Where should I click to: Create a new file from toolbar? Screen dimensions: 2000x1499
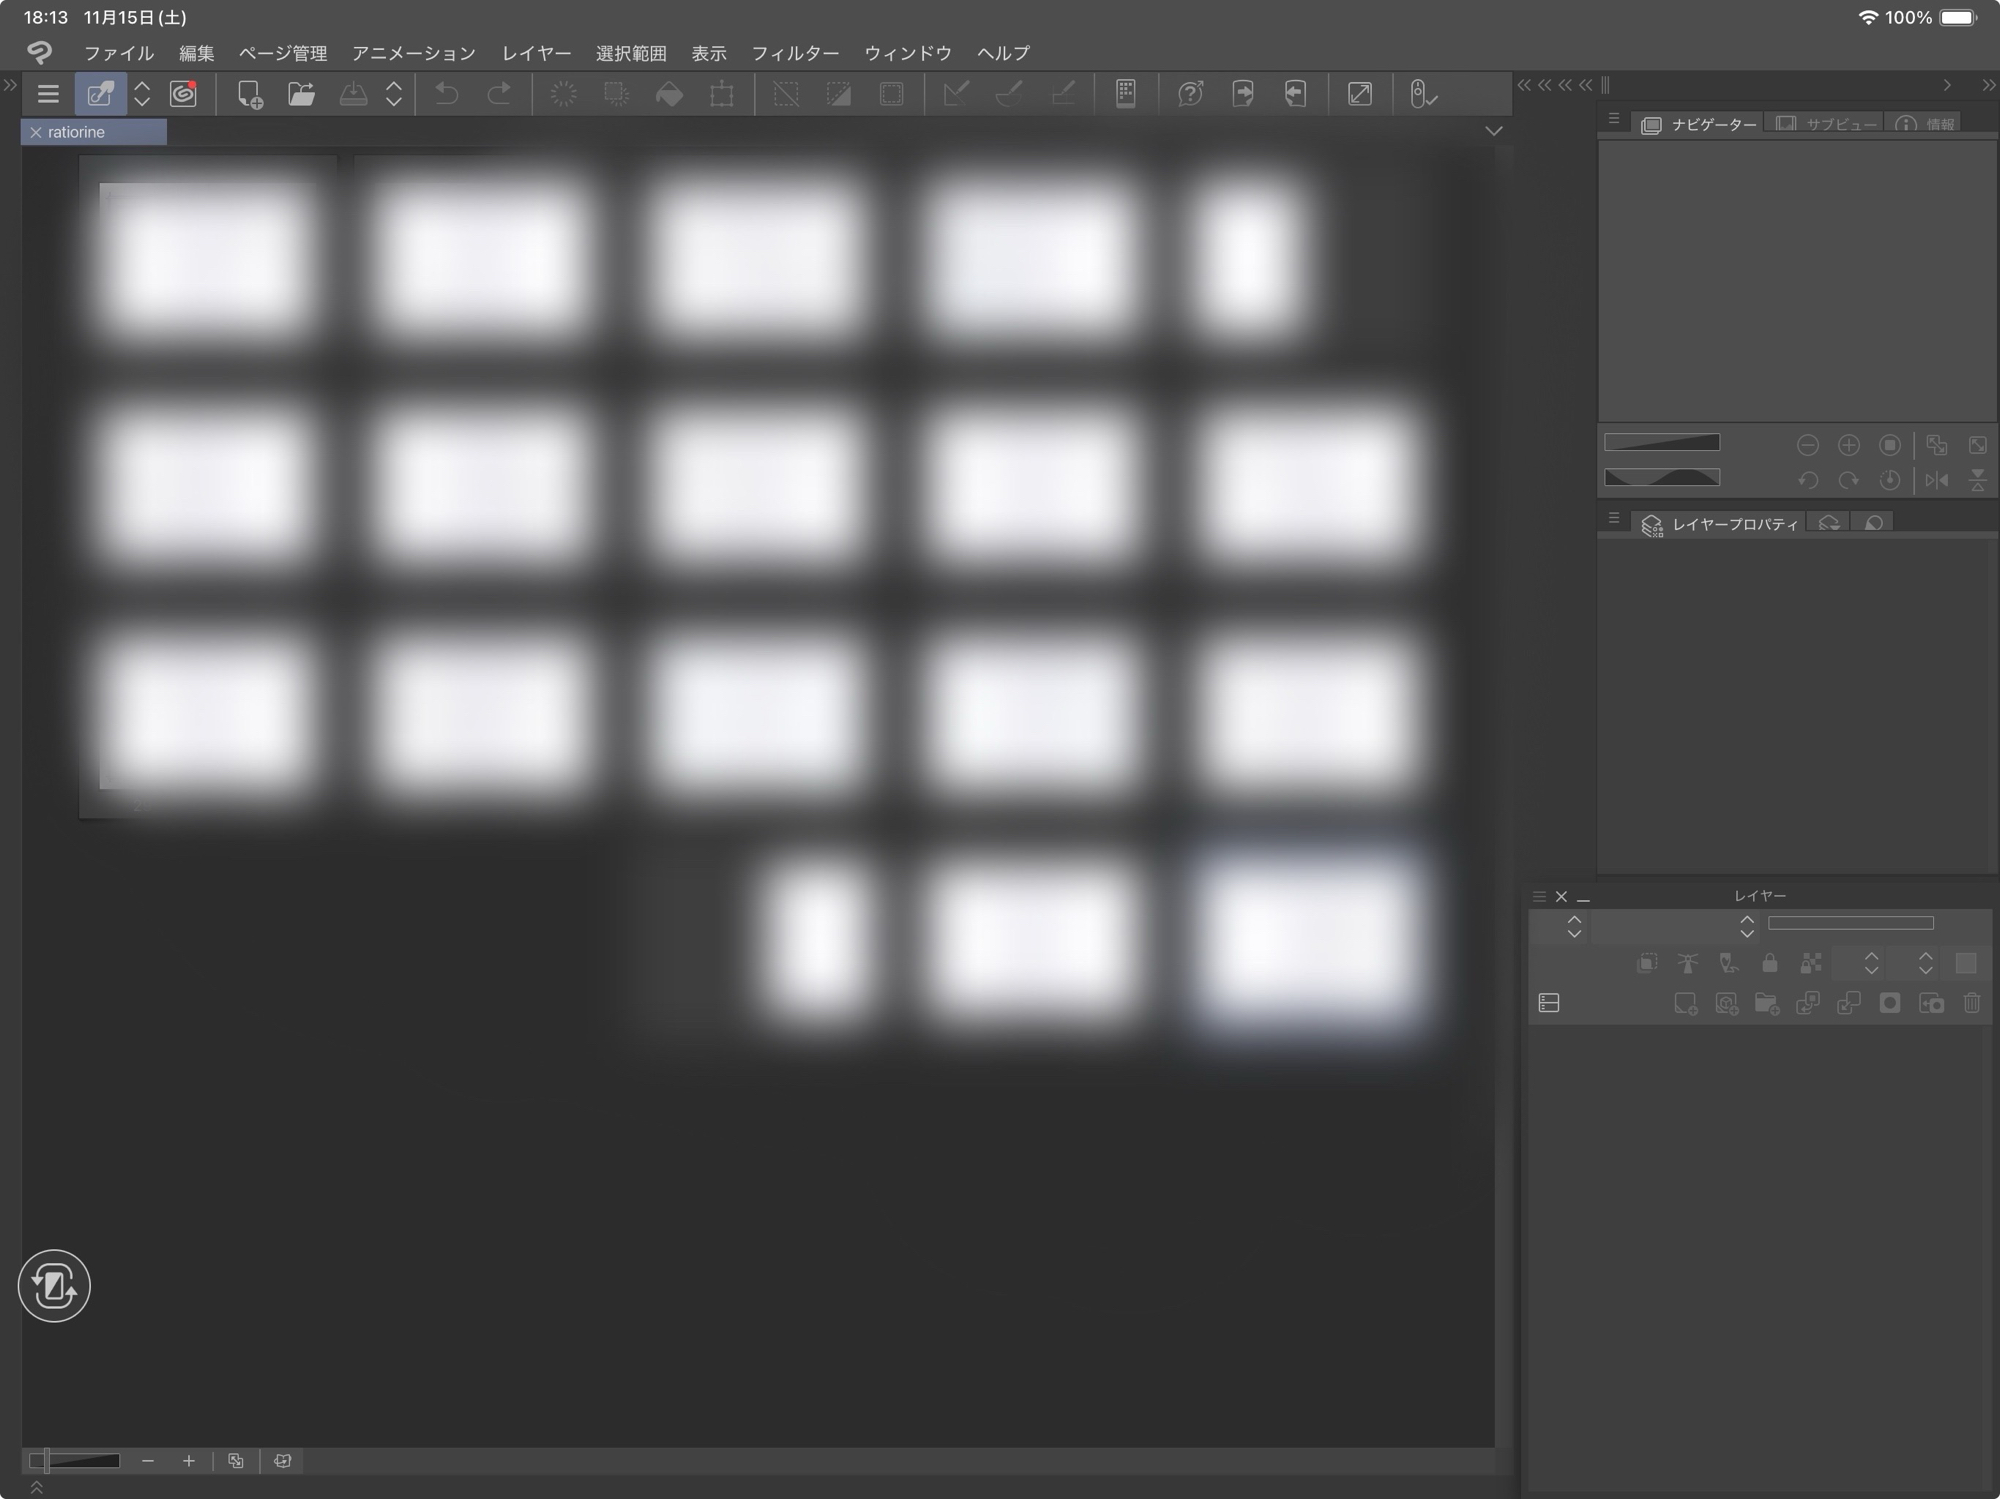pyautogui.click(x=249, y=94)
